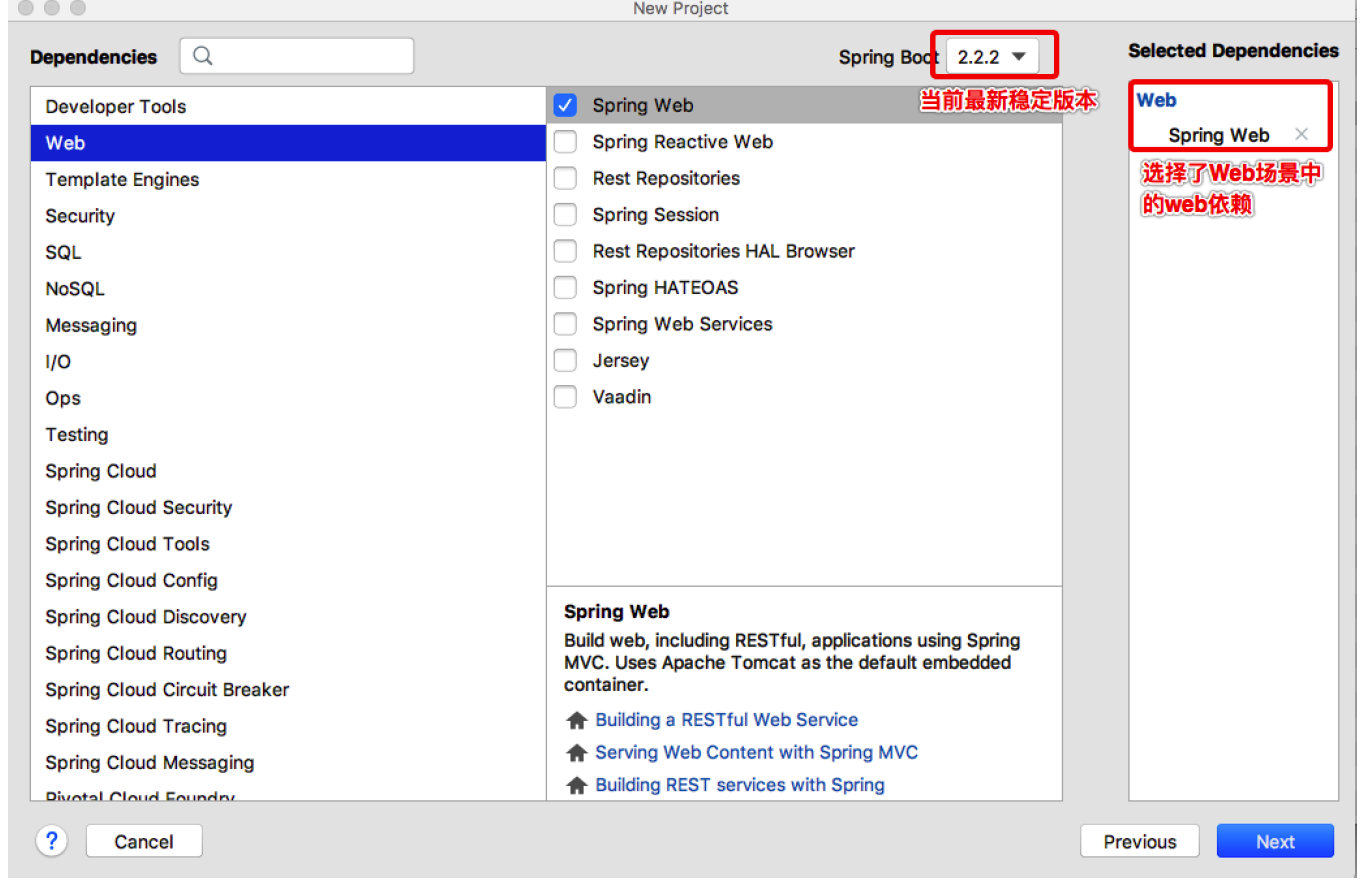Select the Messaging category
1370x880 pixels.
288,326
